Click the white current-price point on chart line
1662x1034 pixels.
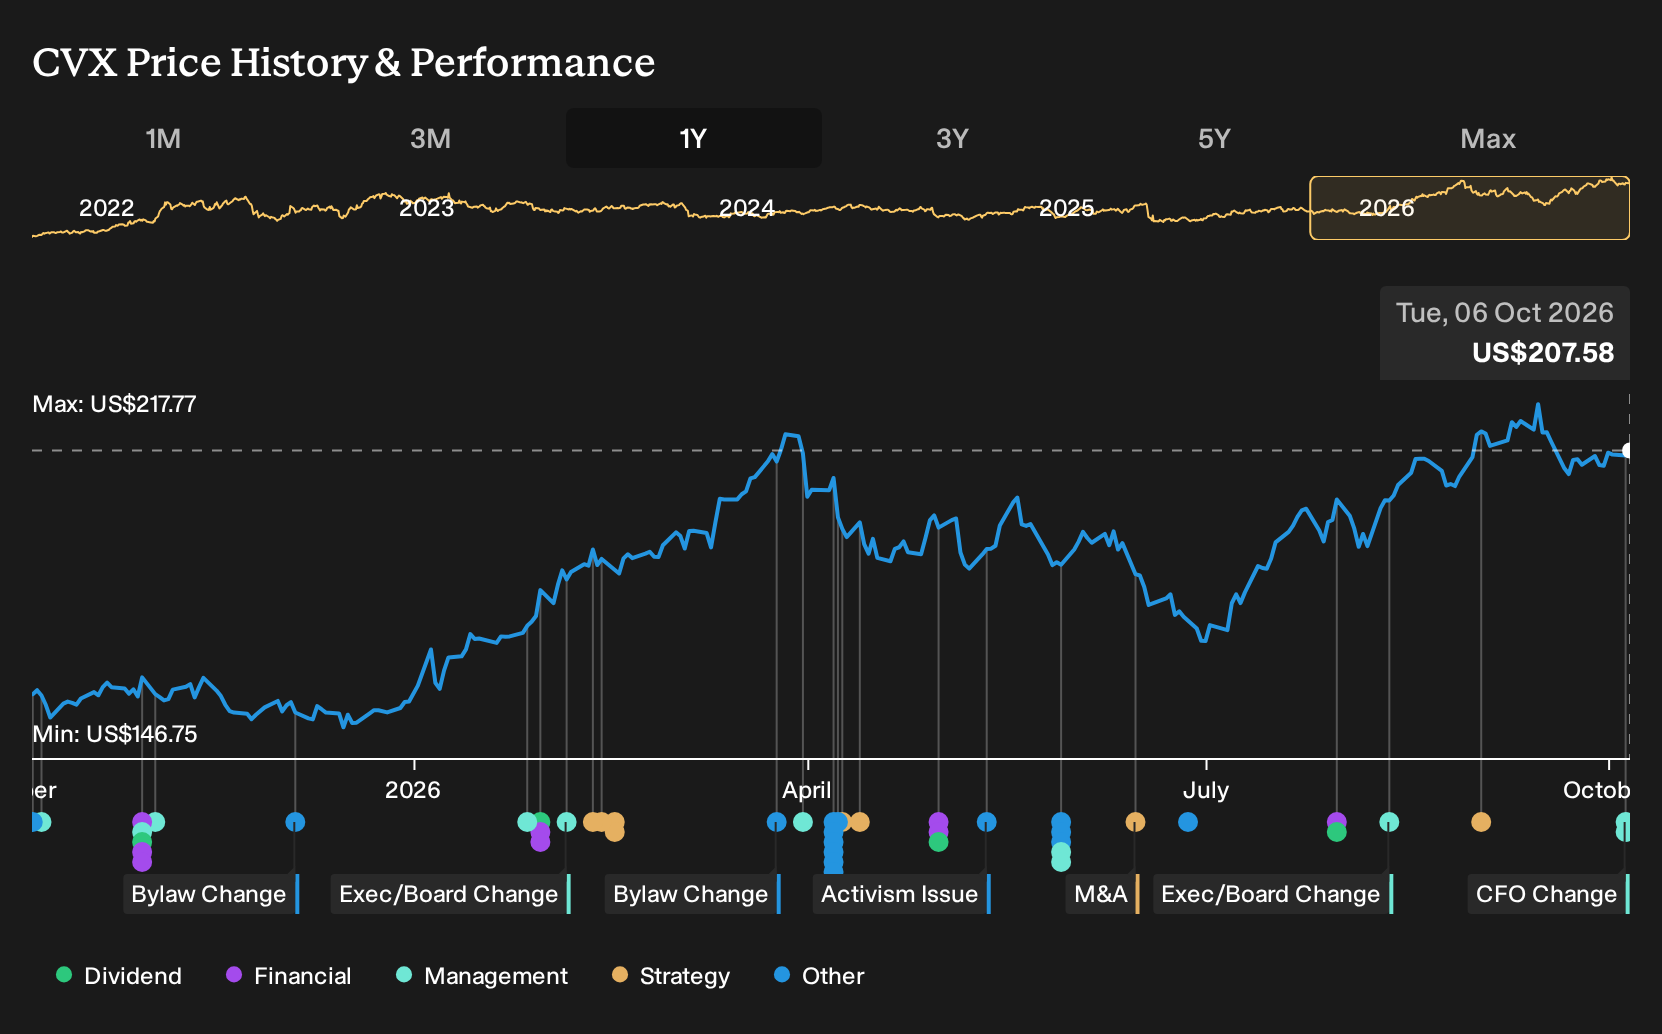1627,451
